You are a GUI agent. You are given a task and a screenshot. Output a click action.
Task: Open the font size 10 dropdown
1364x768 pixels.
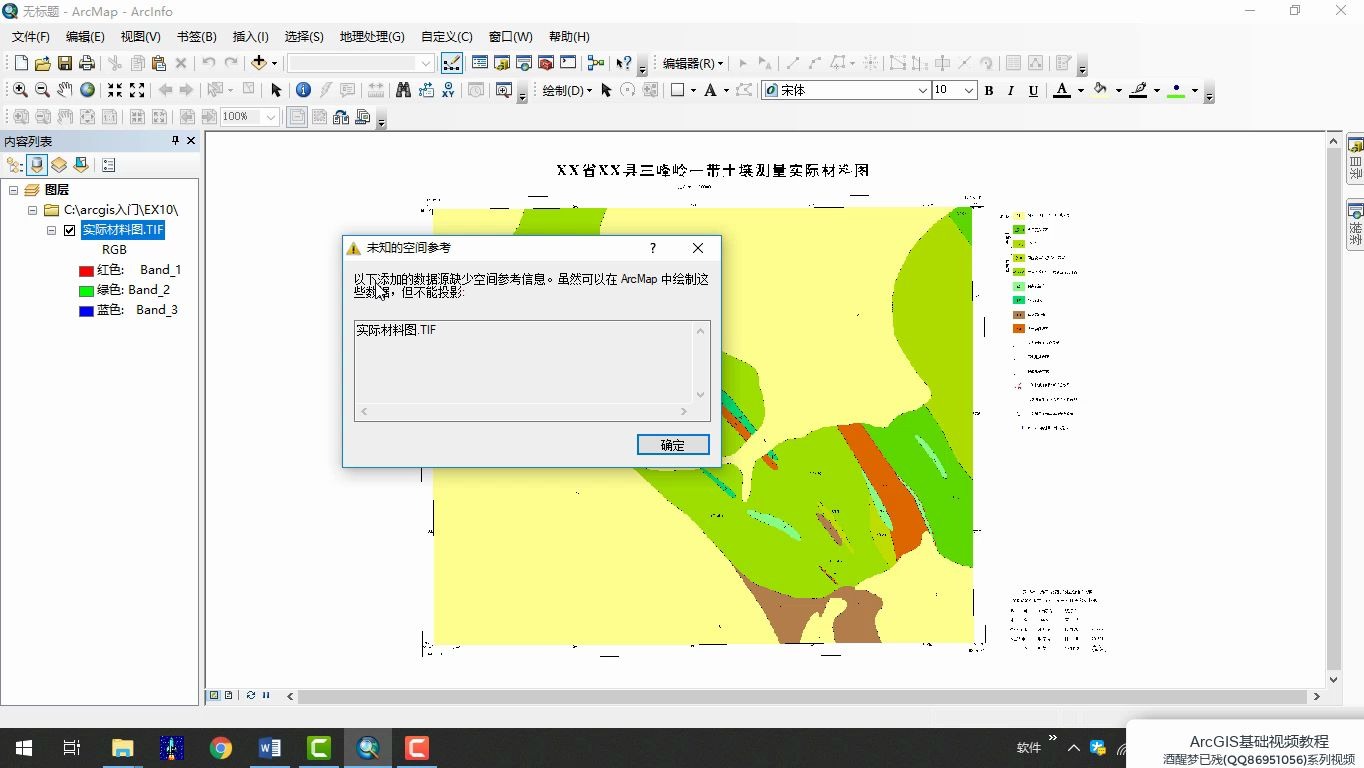(969, 90)
